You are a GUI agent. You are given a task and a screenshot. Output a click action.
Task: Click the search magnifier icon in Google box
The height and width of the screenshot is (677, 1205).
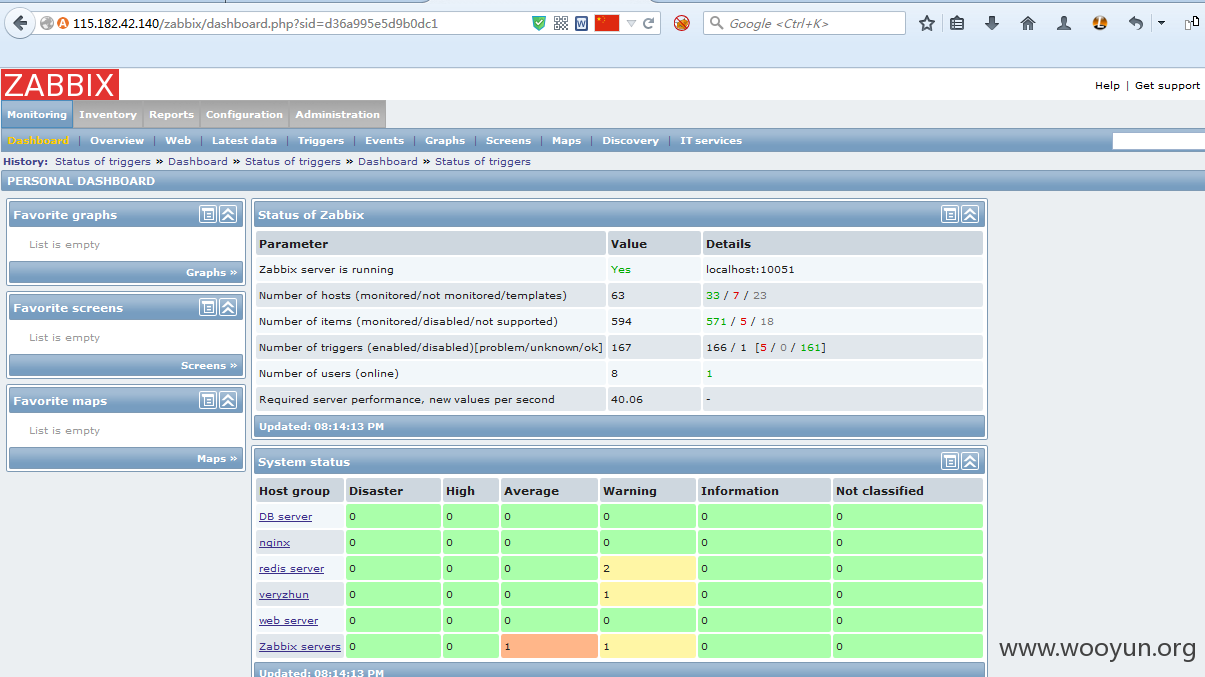(x=717, y=23)
